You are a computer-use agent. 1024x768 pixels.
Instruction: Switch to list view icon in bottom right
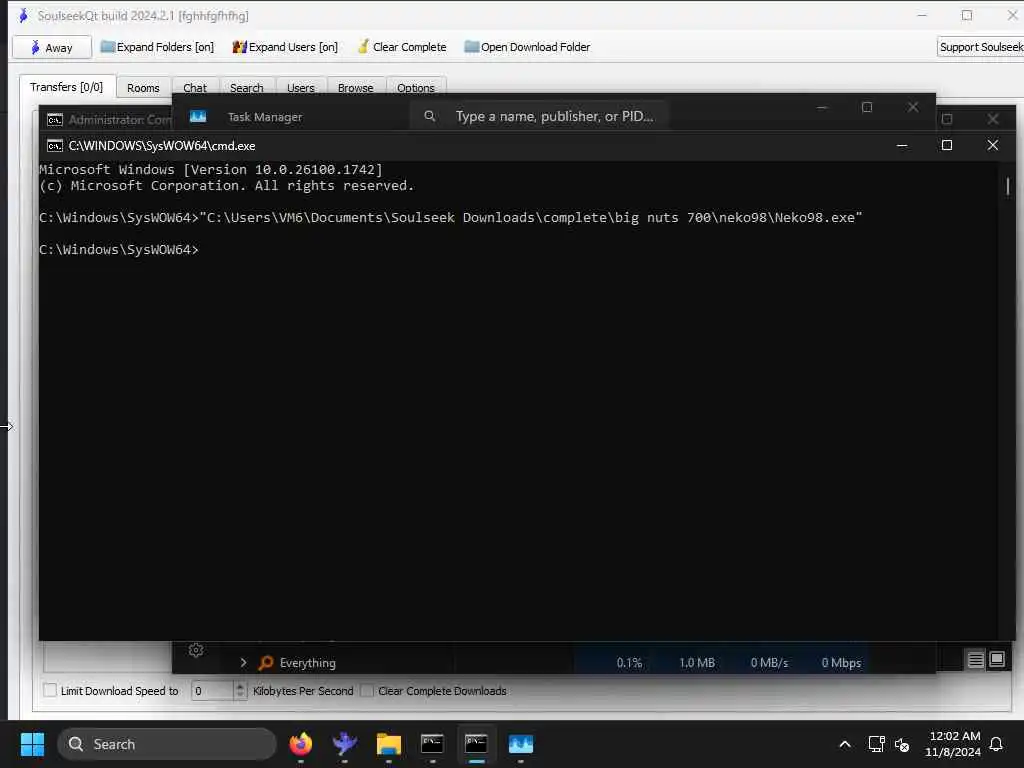pos(976,660)
